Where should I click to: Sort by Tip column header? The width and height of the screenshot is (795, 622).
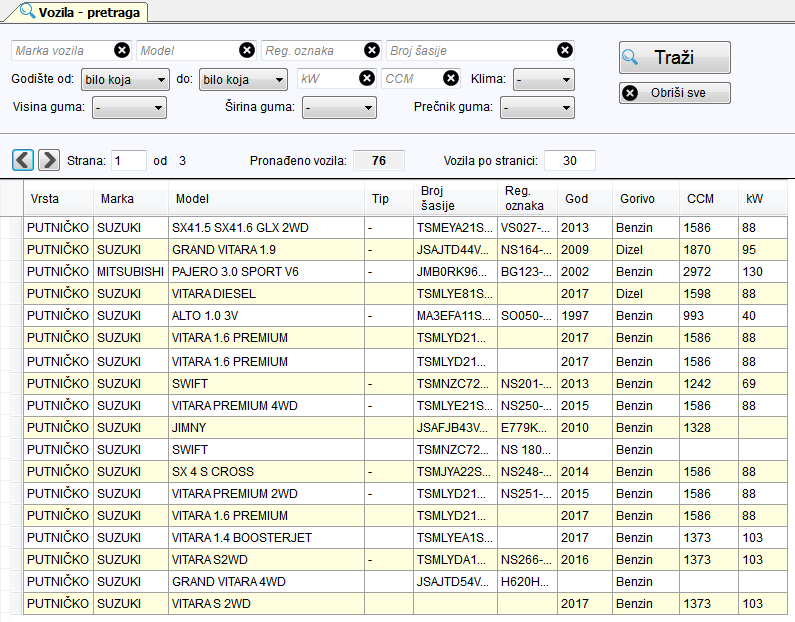(389, 198)
